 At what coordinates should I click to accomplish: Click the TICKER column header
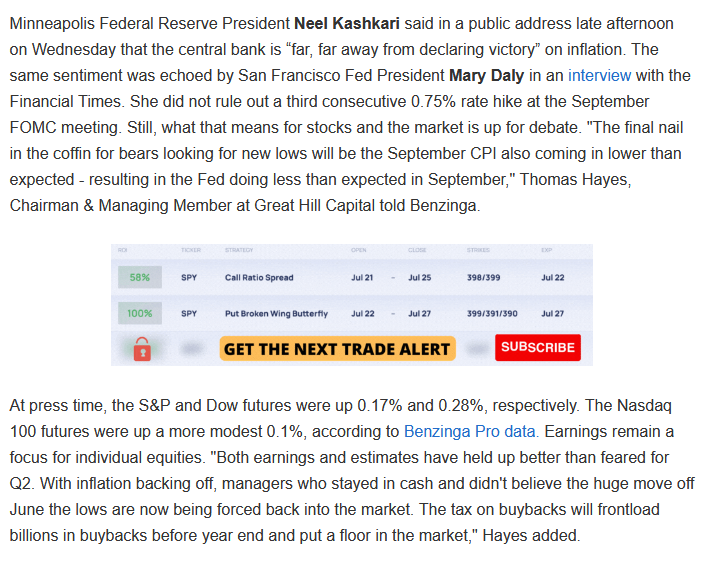click(x=191, y=250)
